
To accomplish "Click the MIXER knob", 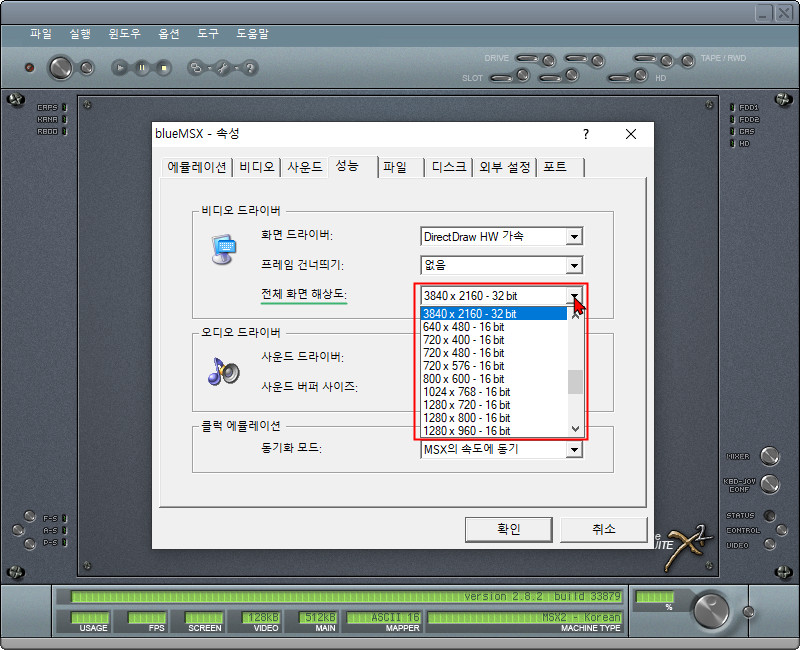I will point(769,456).
